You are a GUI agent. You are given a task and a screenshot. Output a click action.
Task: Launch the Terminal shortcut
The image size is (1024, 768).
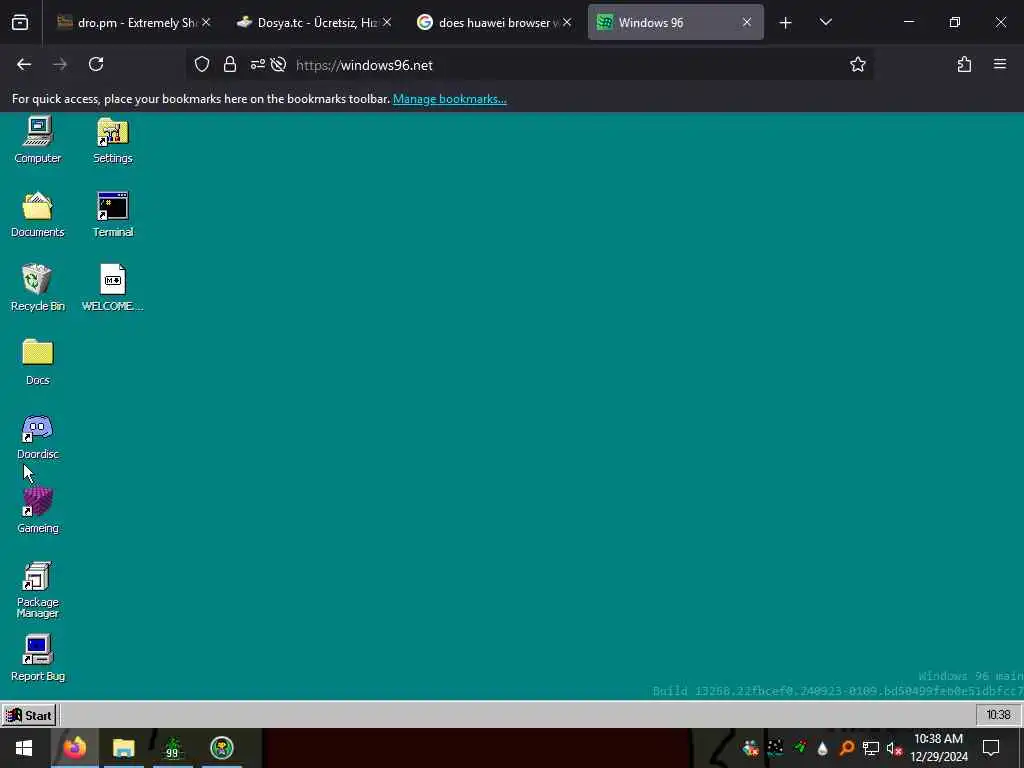pos(112,214)
